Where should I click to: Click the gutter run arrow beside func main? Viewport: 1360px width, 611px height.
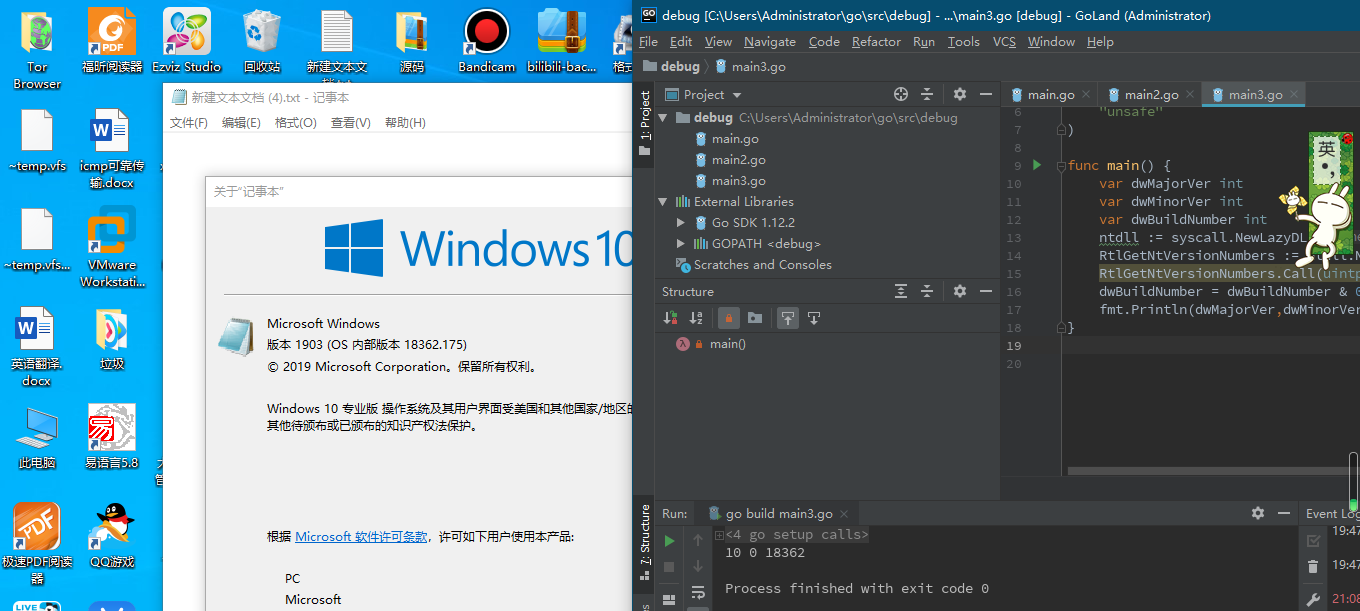[x=1037, y=165]
